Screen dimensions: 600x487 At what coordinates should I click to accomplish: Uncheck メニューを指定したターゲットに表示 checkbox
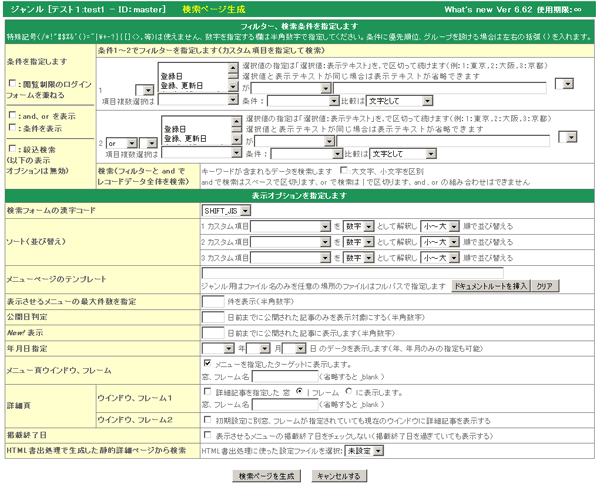[207, 363]
